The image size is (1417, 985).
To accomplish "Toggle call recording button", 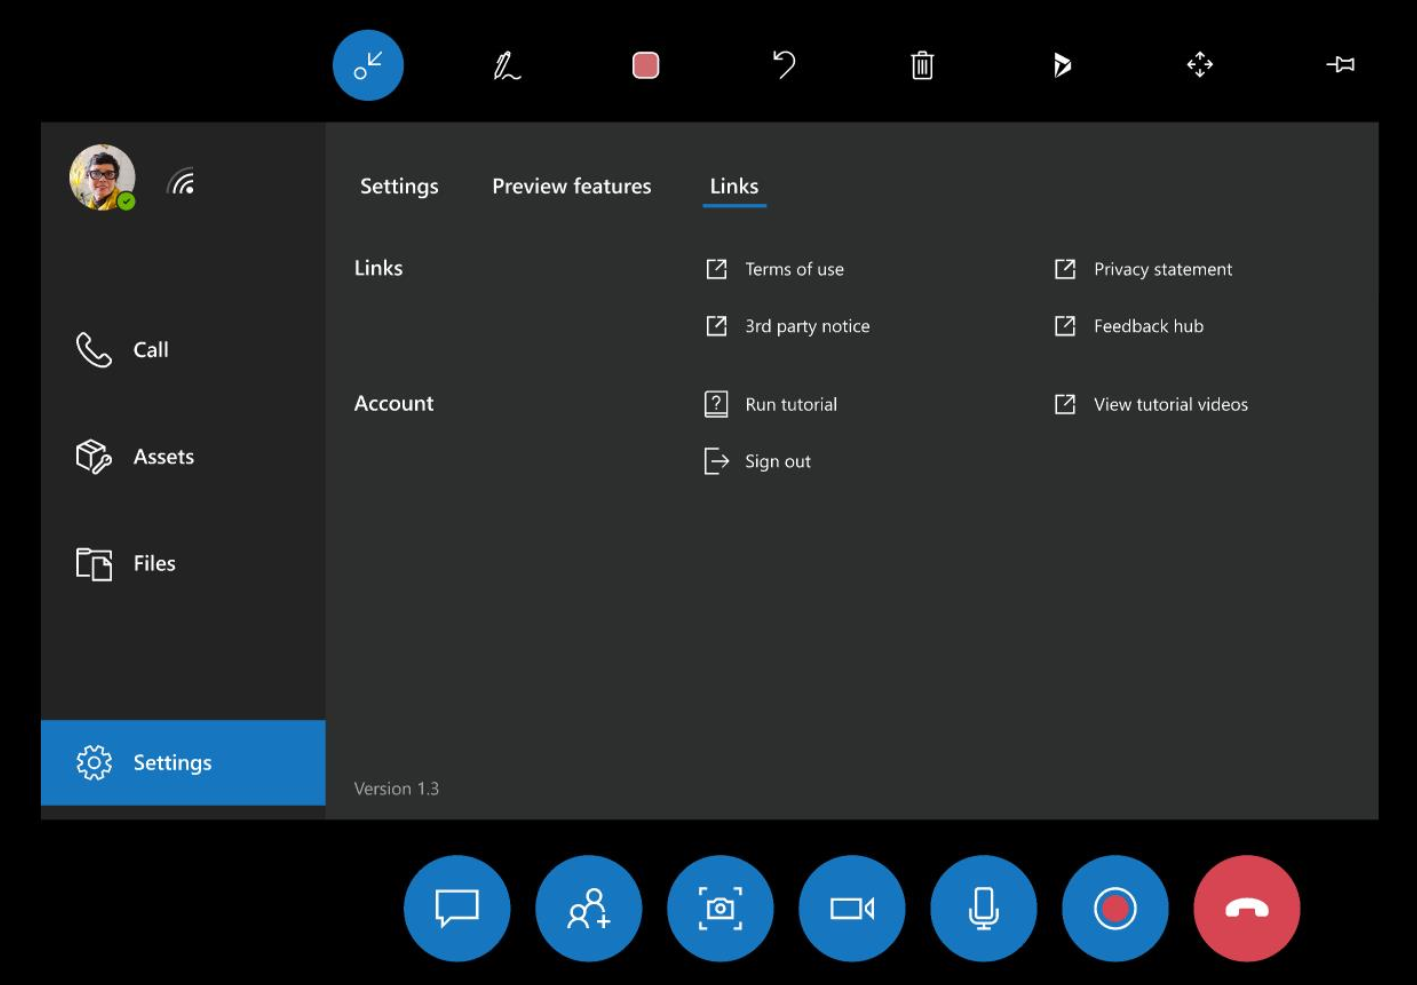I will click(x=1115, y=908).
